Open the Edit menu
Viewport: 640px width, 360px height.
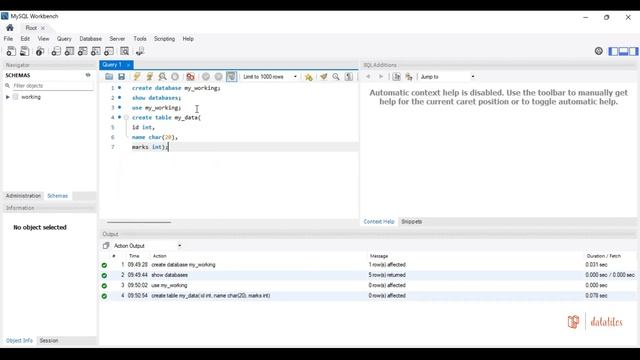pyautogui.click(x=25, y=39)
